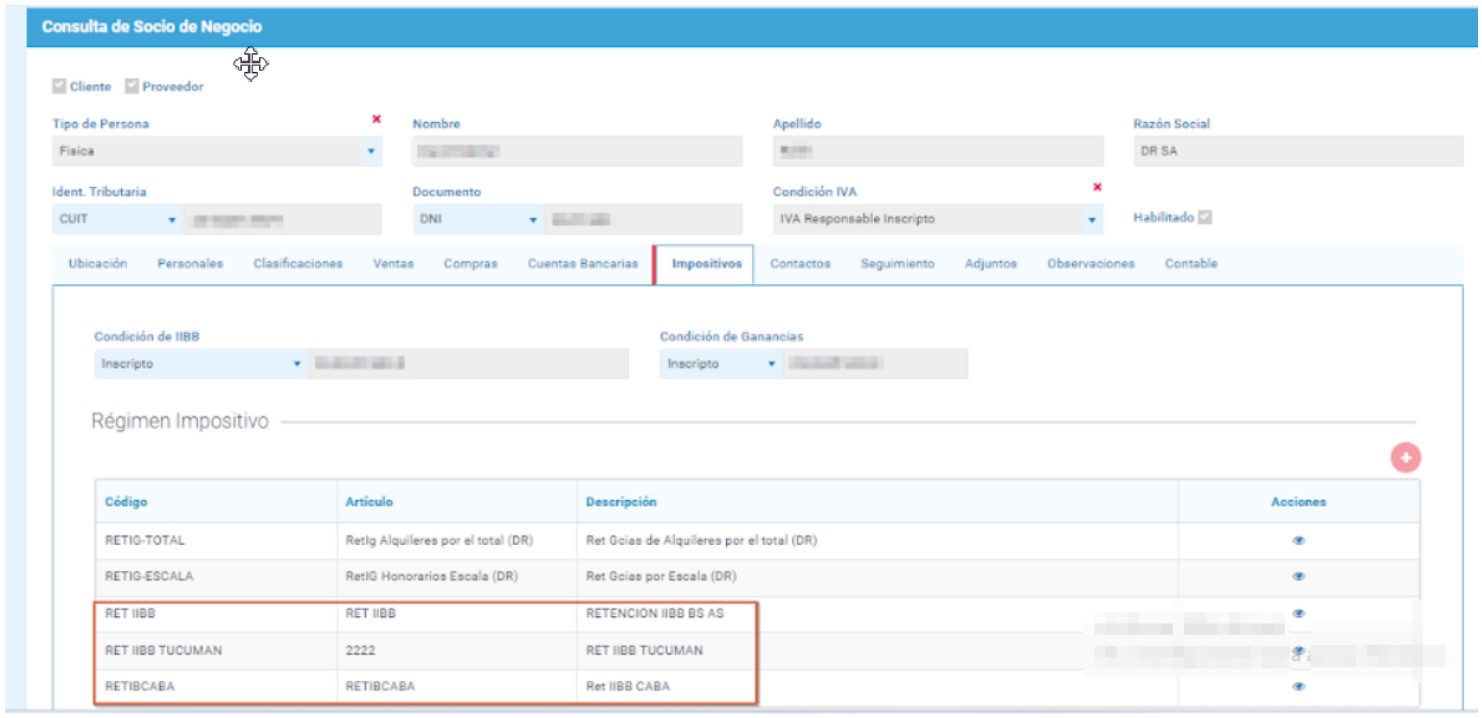Clear Condición IVA with red X
1482x718 pixels.
1097,187
